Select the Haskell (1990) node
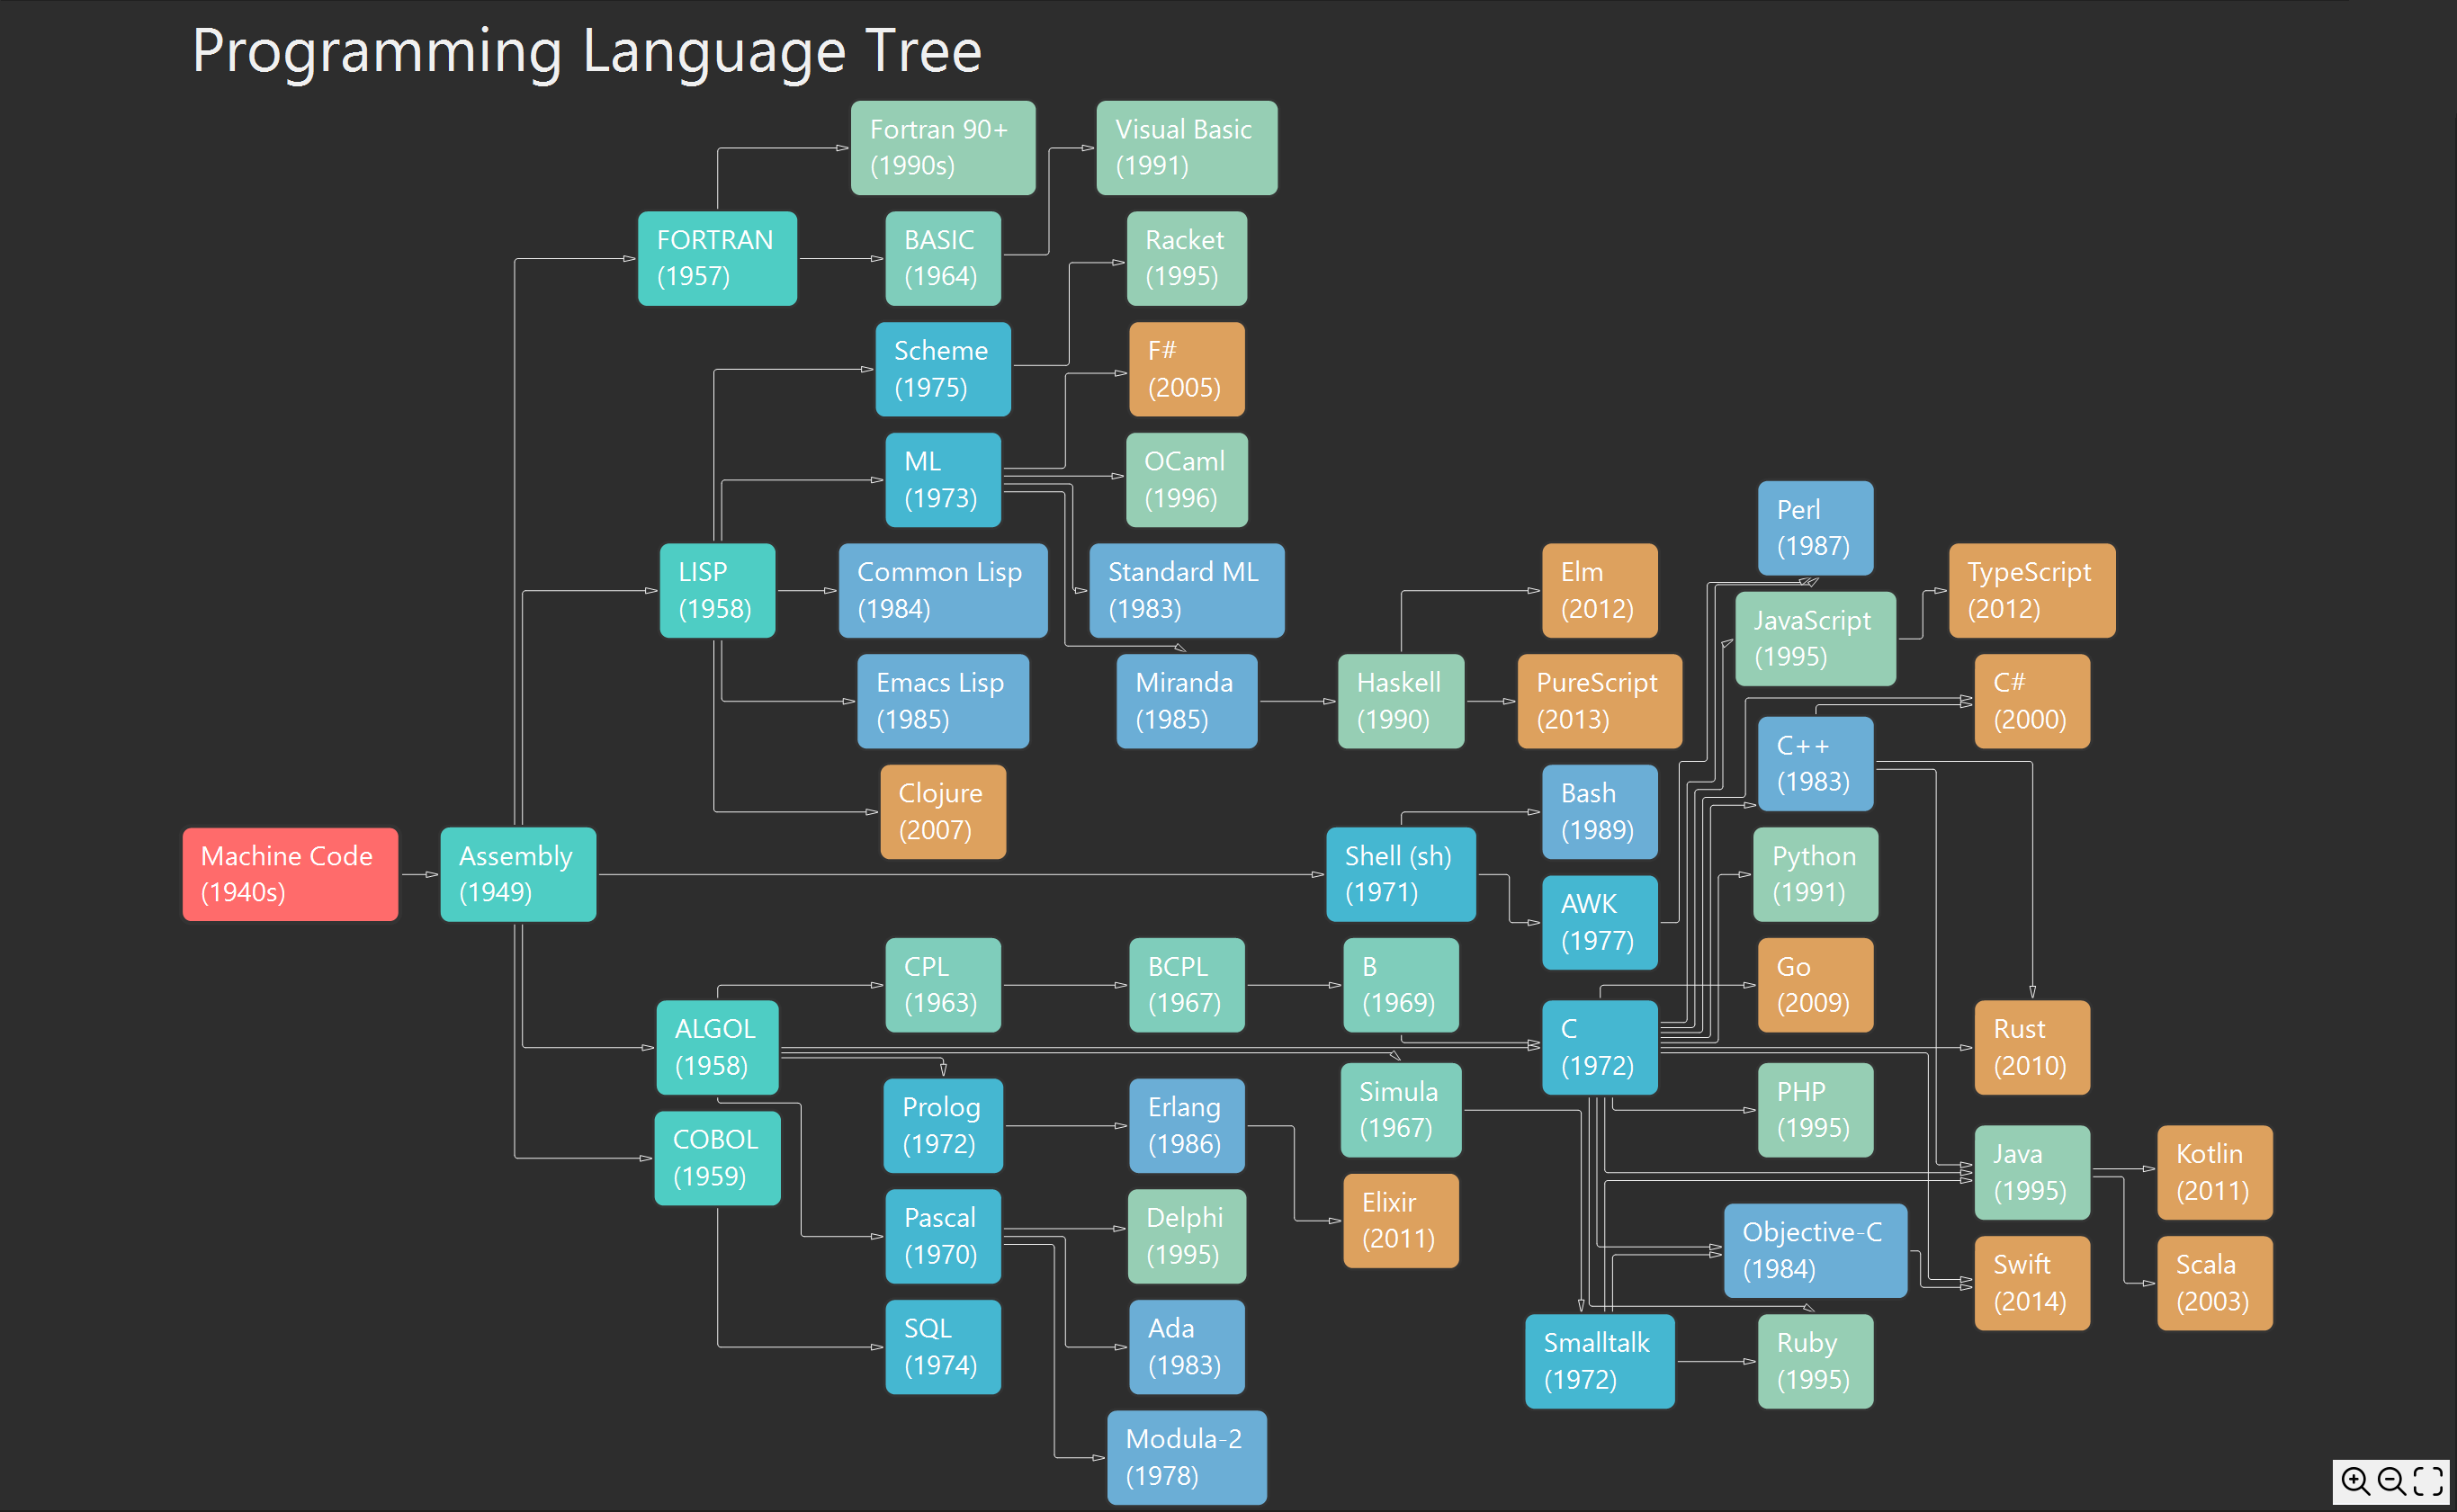This screenshot has width=2457, height=1512. [x=1400, y=701]
